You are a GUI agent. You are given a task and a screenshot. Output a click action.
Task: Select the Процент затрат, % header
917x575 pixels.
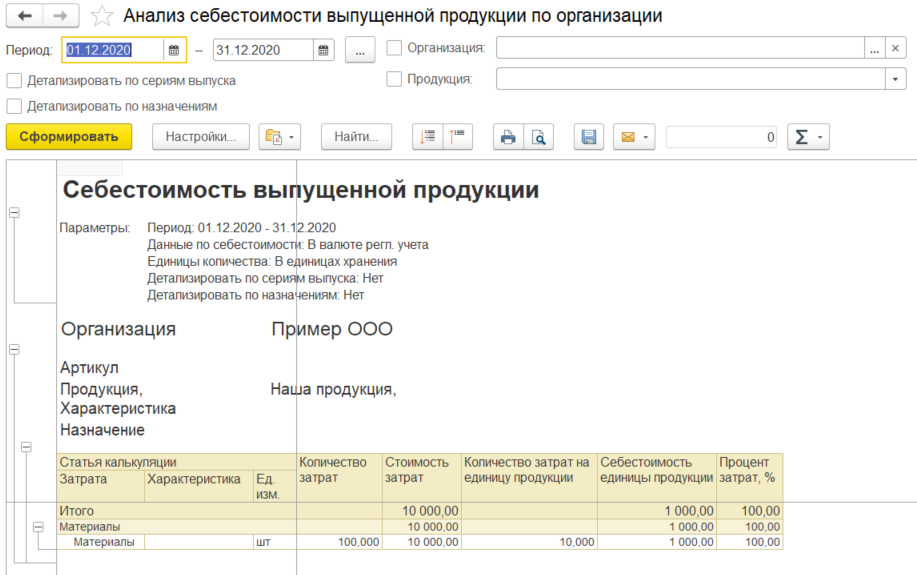click(750, 477)
